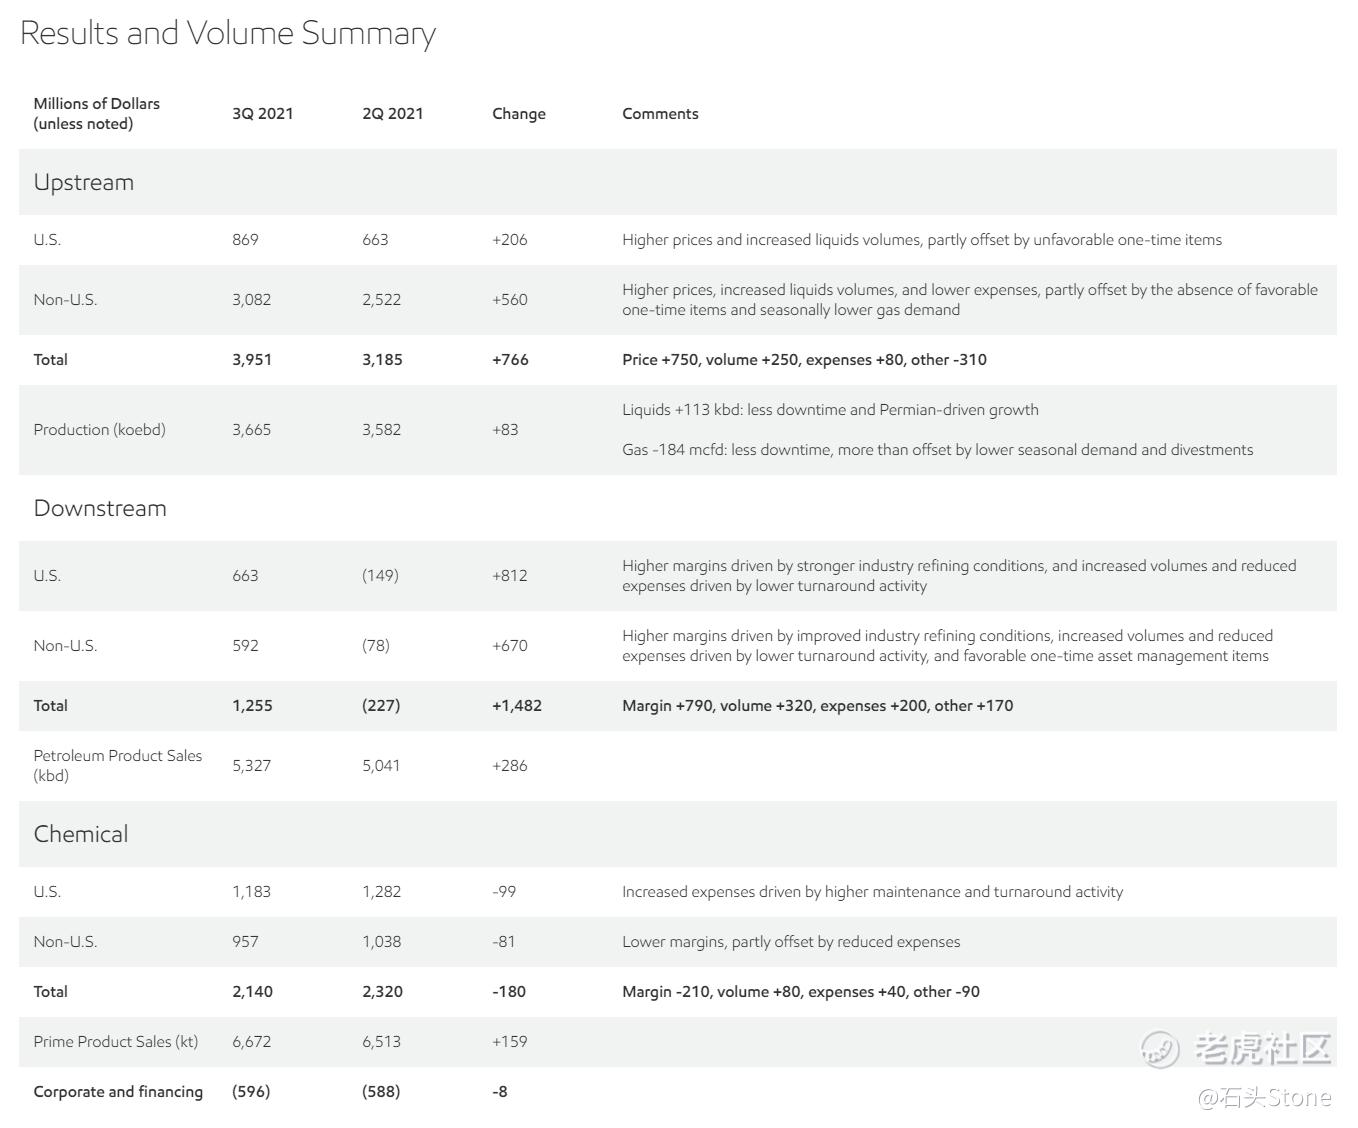Image resolution: width=1358 pixels, height=1128 pixels.
Task: Select the Upstream Total value 3,951
Action: pos(252,360)
